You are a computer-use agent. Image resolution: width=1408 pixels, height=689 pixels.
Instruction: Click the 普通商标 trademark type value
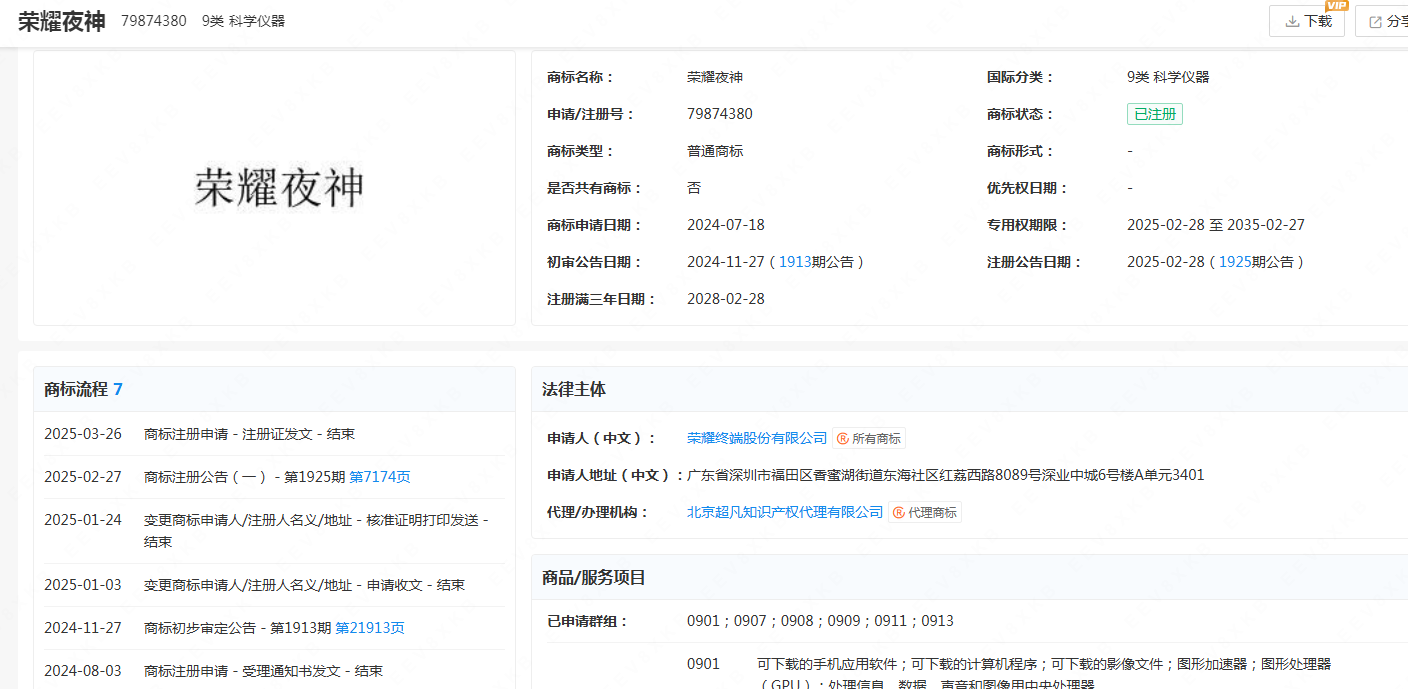pyautogui.click(x=715, y=151)
